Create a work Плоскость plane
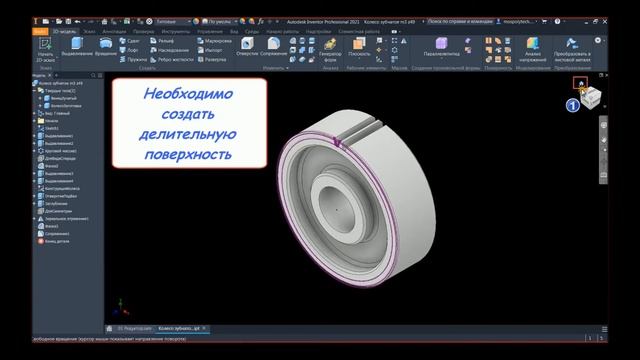Viewport: 640px width, 360px height. (x=359, y=47)
